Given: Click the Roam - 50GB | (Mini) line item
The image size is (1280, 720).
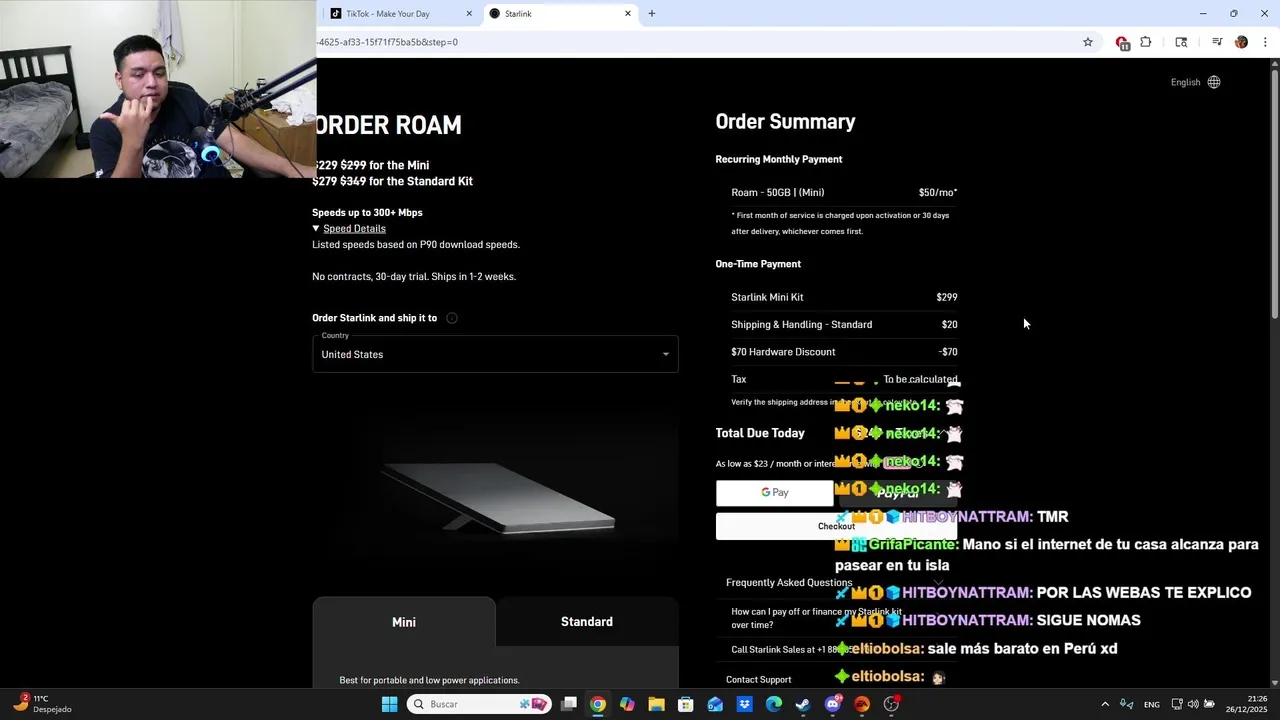Looking at the screenshot, I should click(844, 193).
